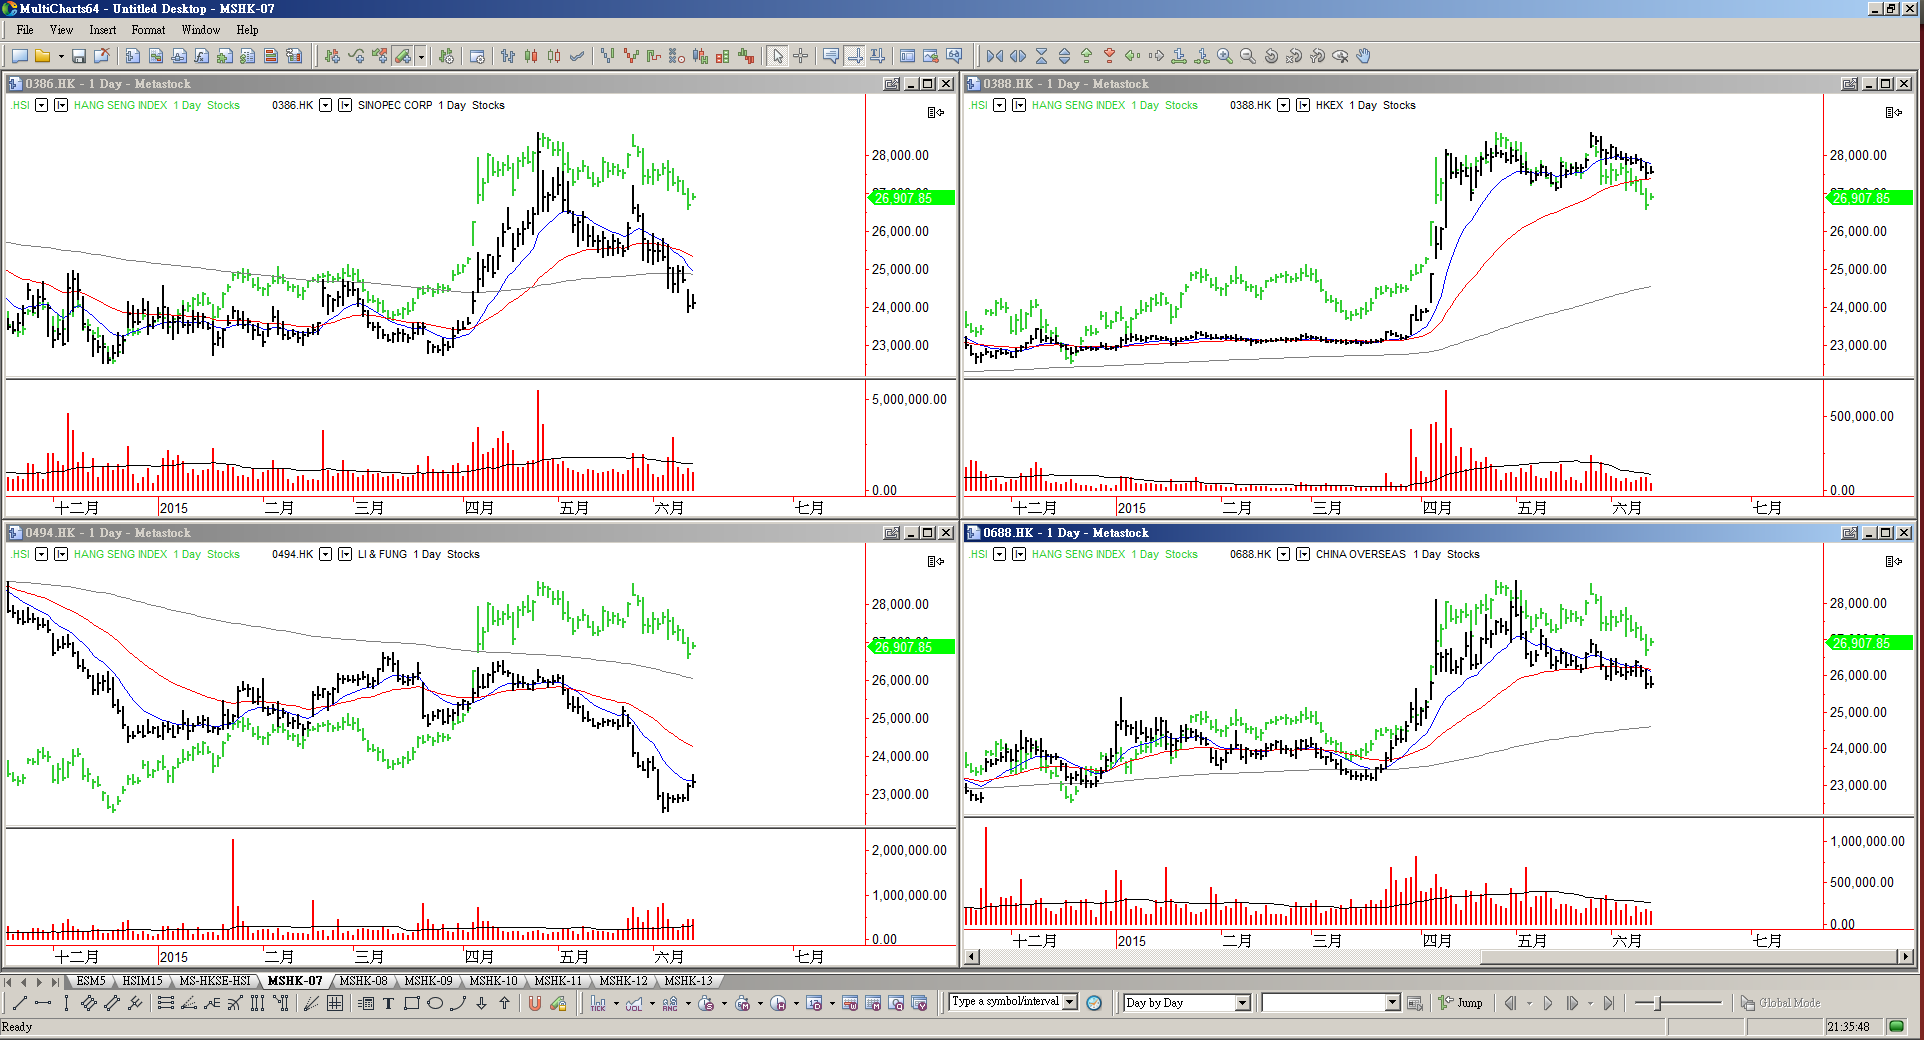The width and height of the screenshot is (1924, 1057).
Task: Open the .HSI dropdown in 0494.HK chart
Action: 41,555
